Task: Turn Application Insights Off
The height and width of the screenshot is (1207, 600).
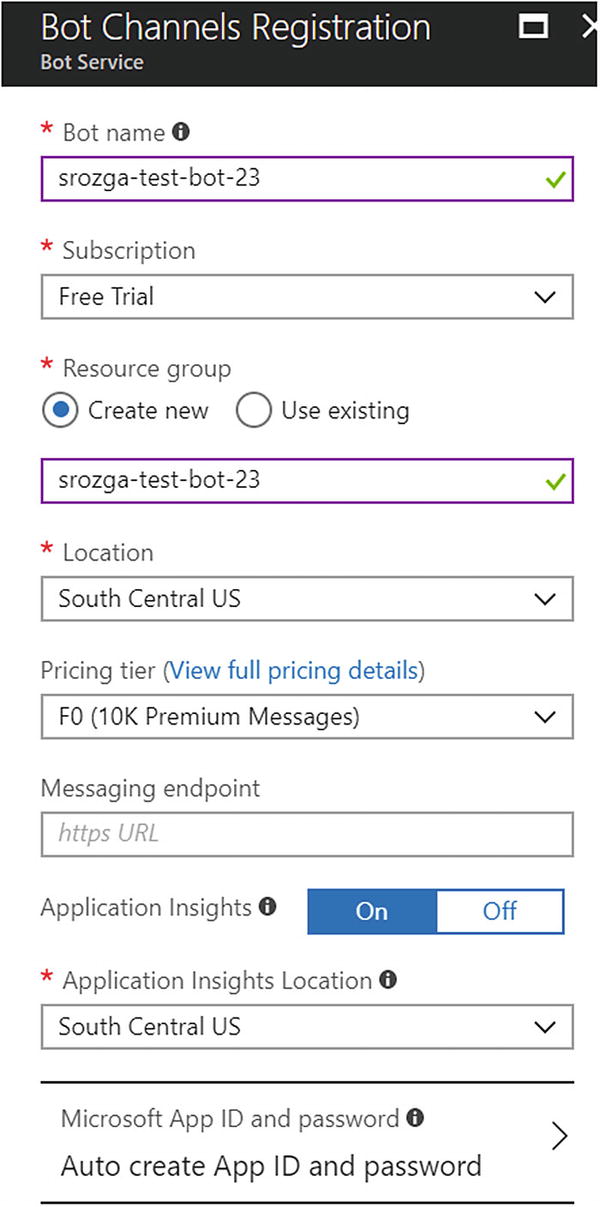Action: [500, 911]
